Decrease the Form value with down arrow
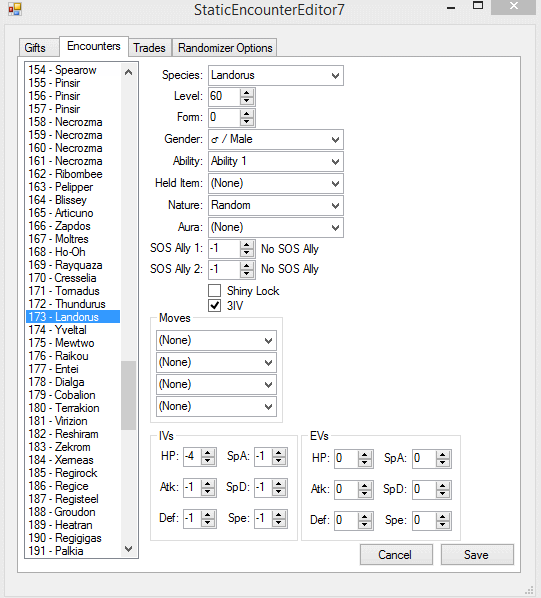Screen dimensions: 541x598 coord(247,122)
